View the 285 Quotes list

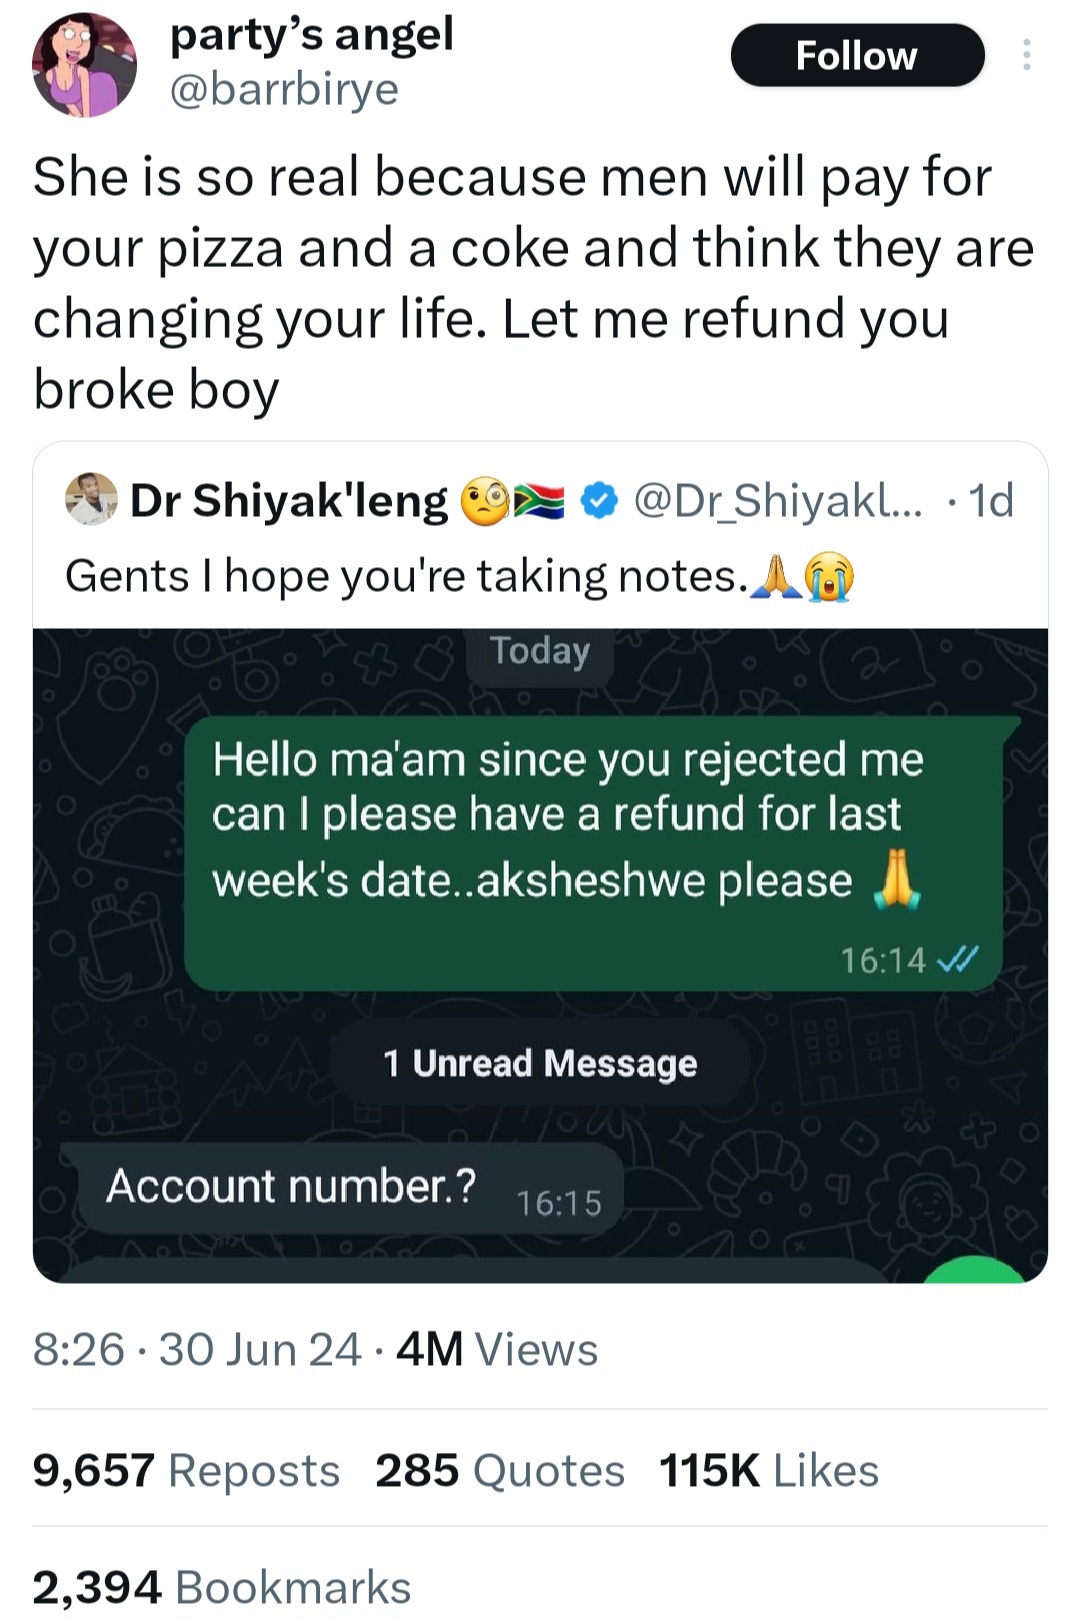[x=500, y=1470]
